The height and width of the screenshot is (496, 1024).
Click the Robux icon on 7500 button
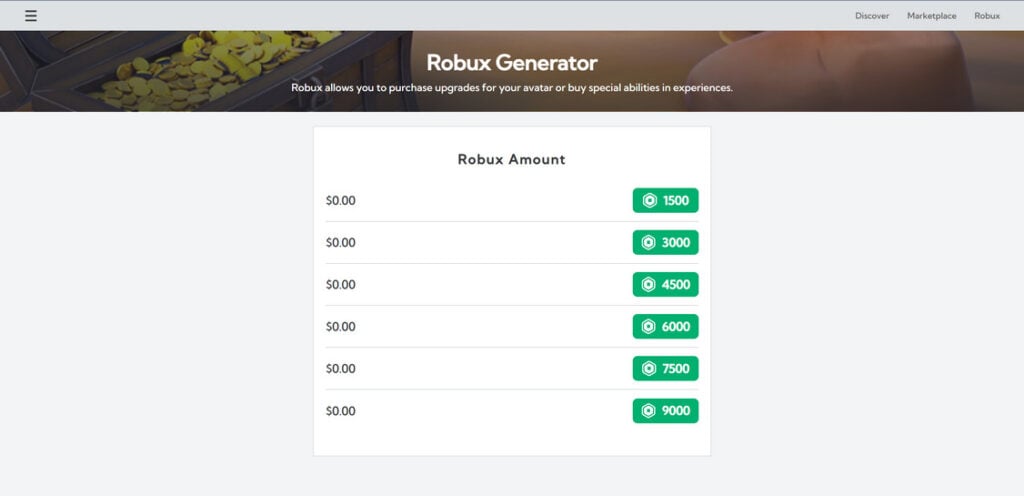click(649, 369)
